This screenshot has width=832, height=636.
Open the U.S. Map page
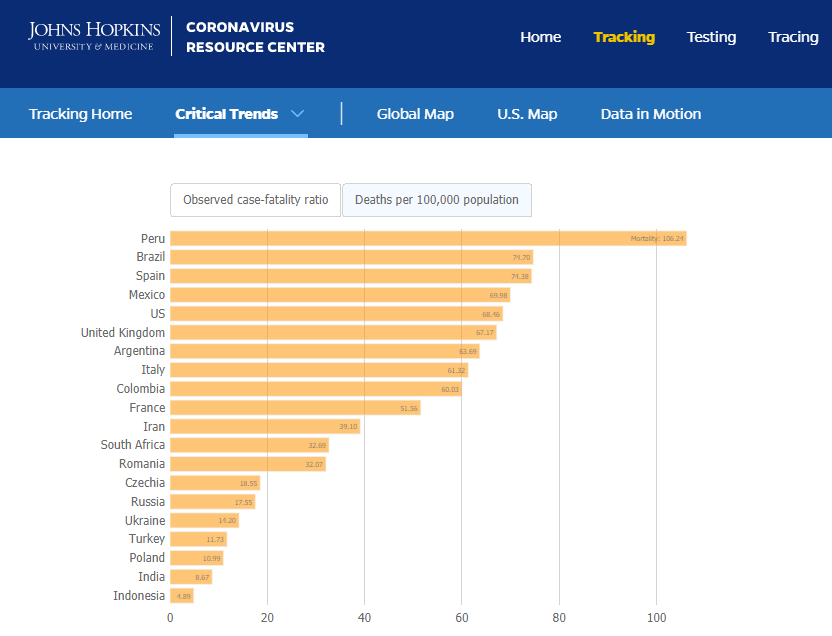pos(527,114)
